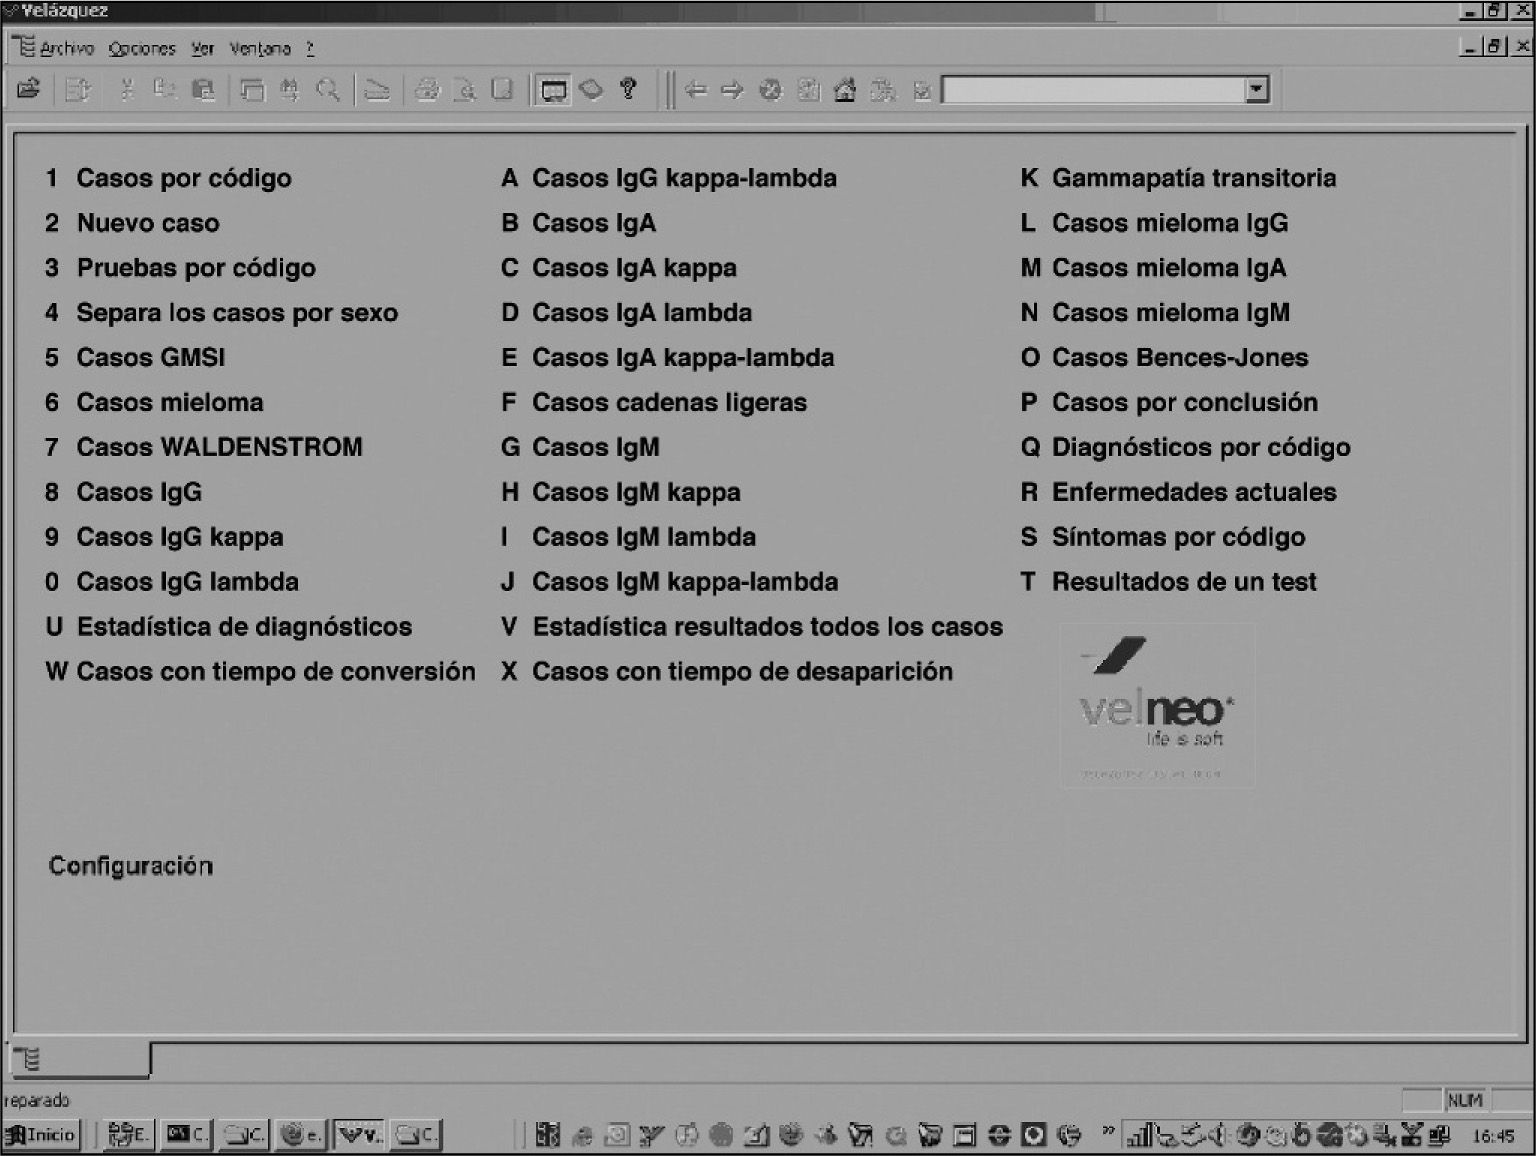Click the stop icon beside forward arrow
Screen dimensions: 1536x1156
coord(770,91)
